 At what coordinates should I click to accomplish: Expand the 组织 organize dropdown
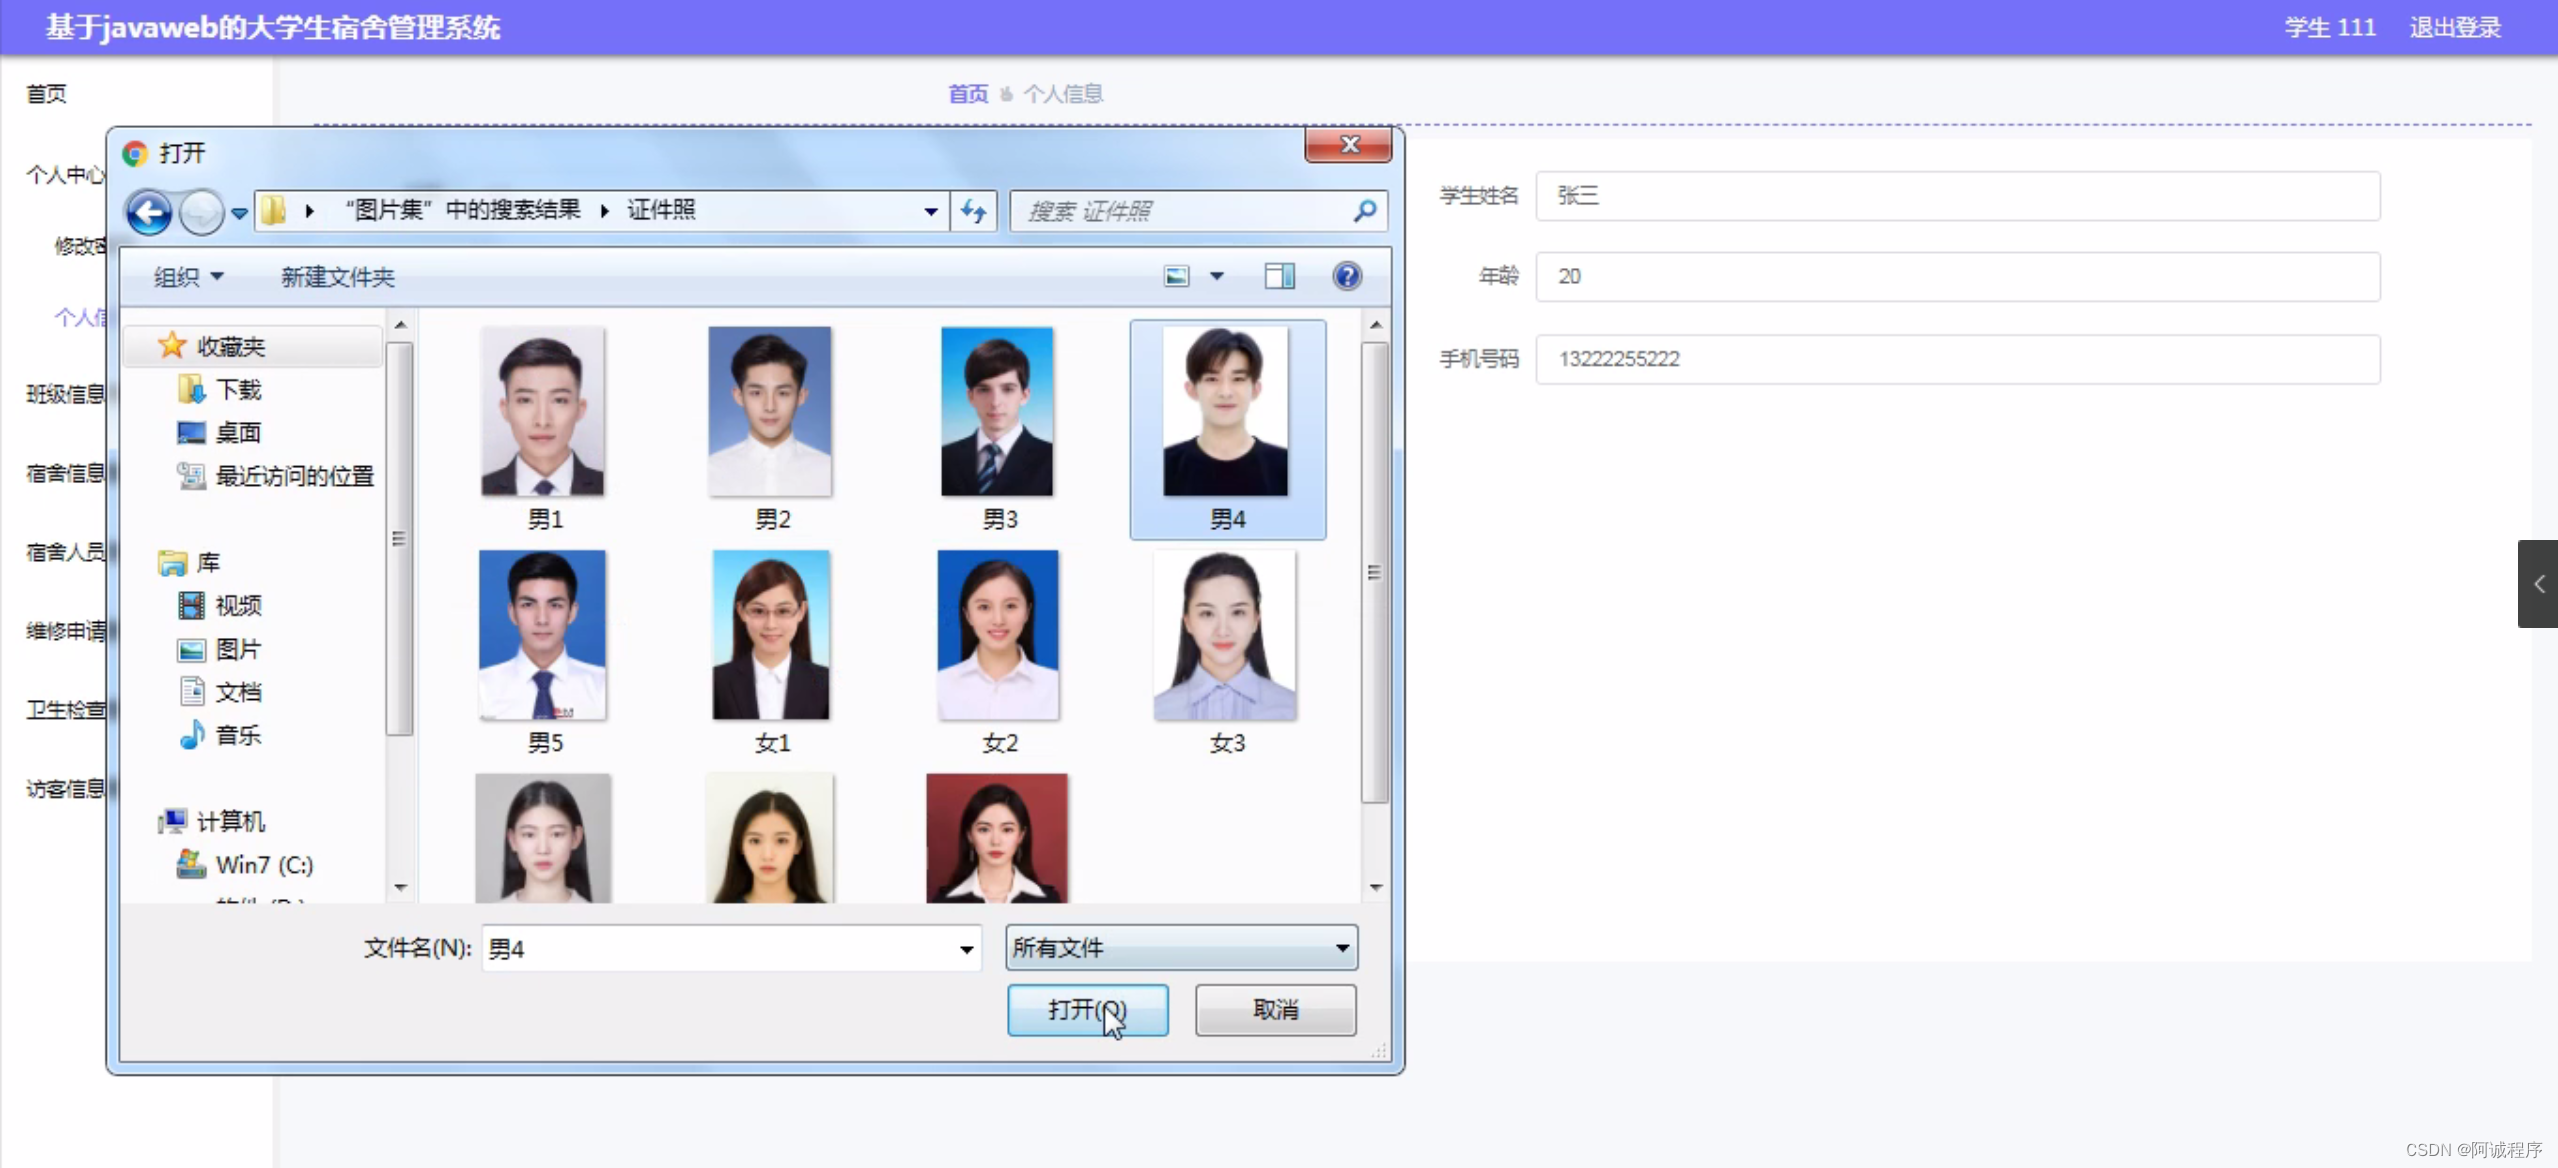[x=188, y=276]
